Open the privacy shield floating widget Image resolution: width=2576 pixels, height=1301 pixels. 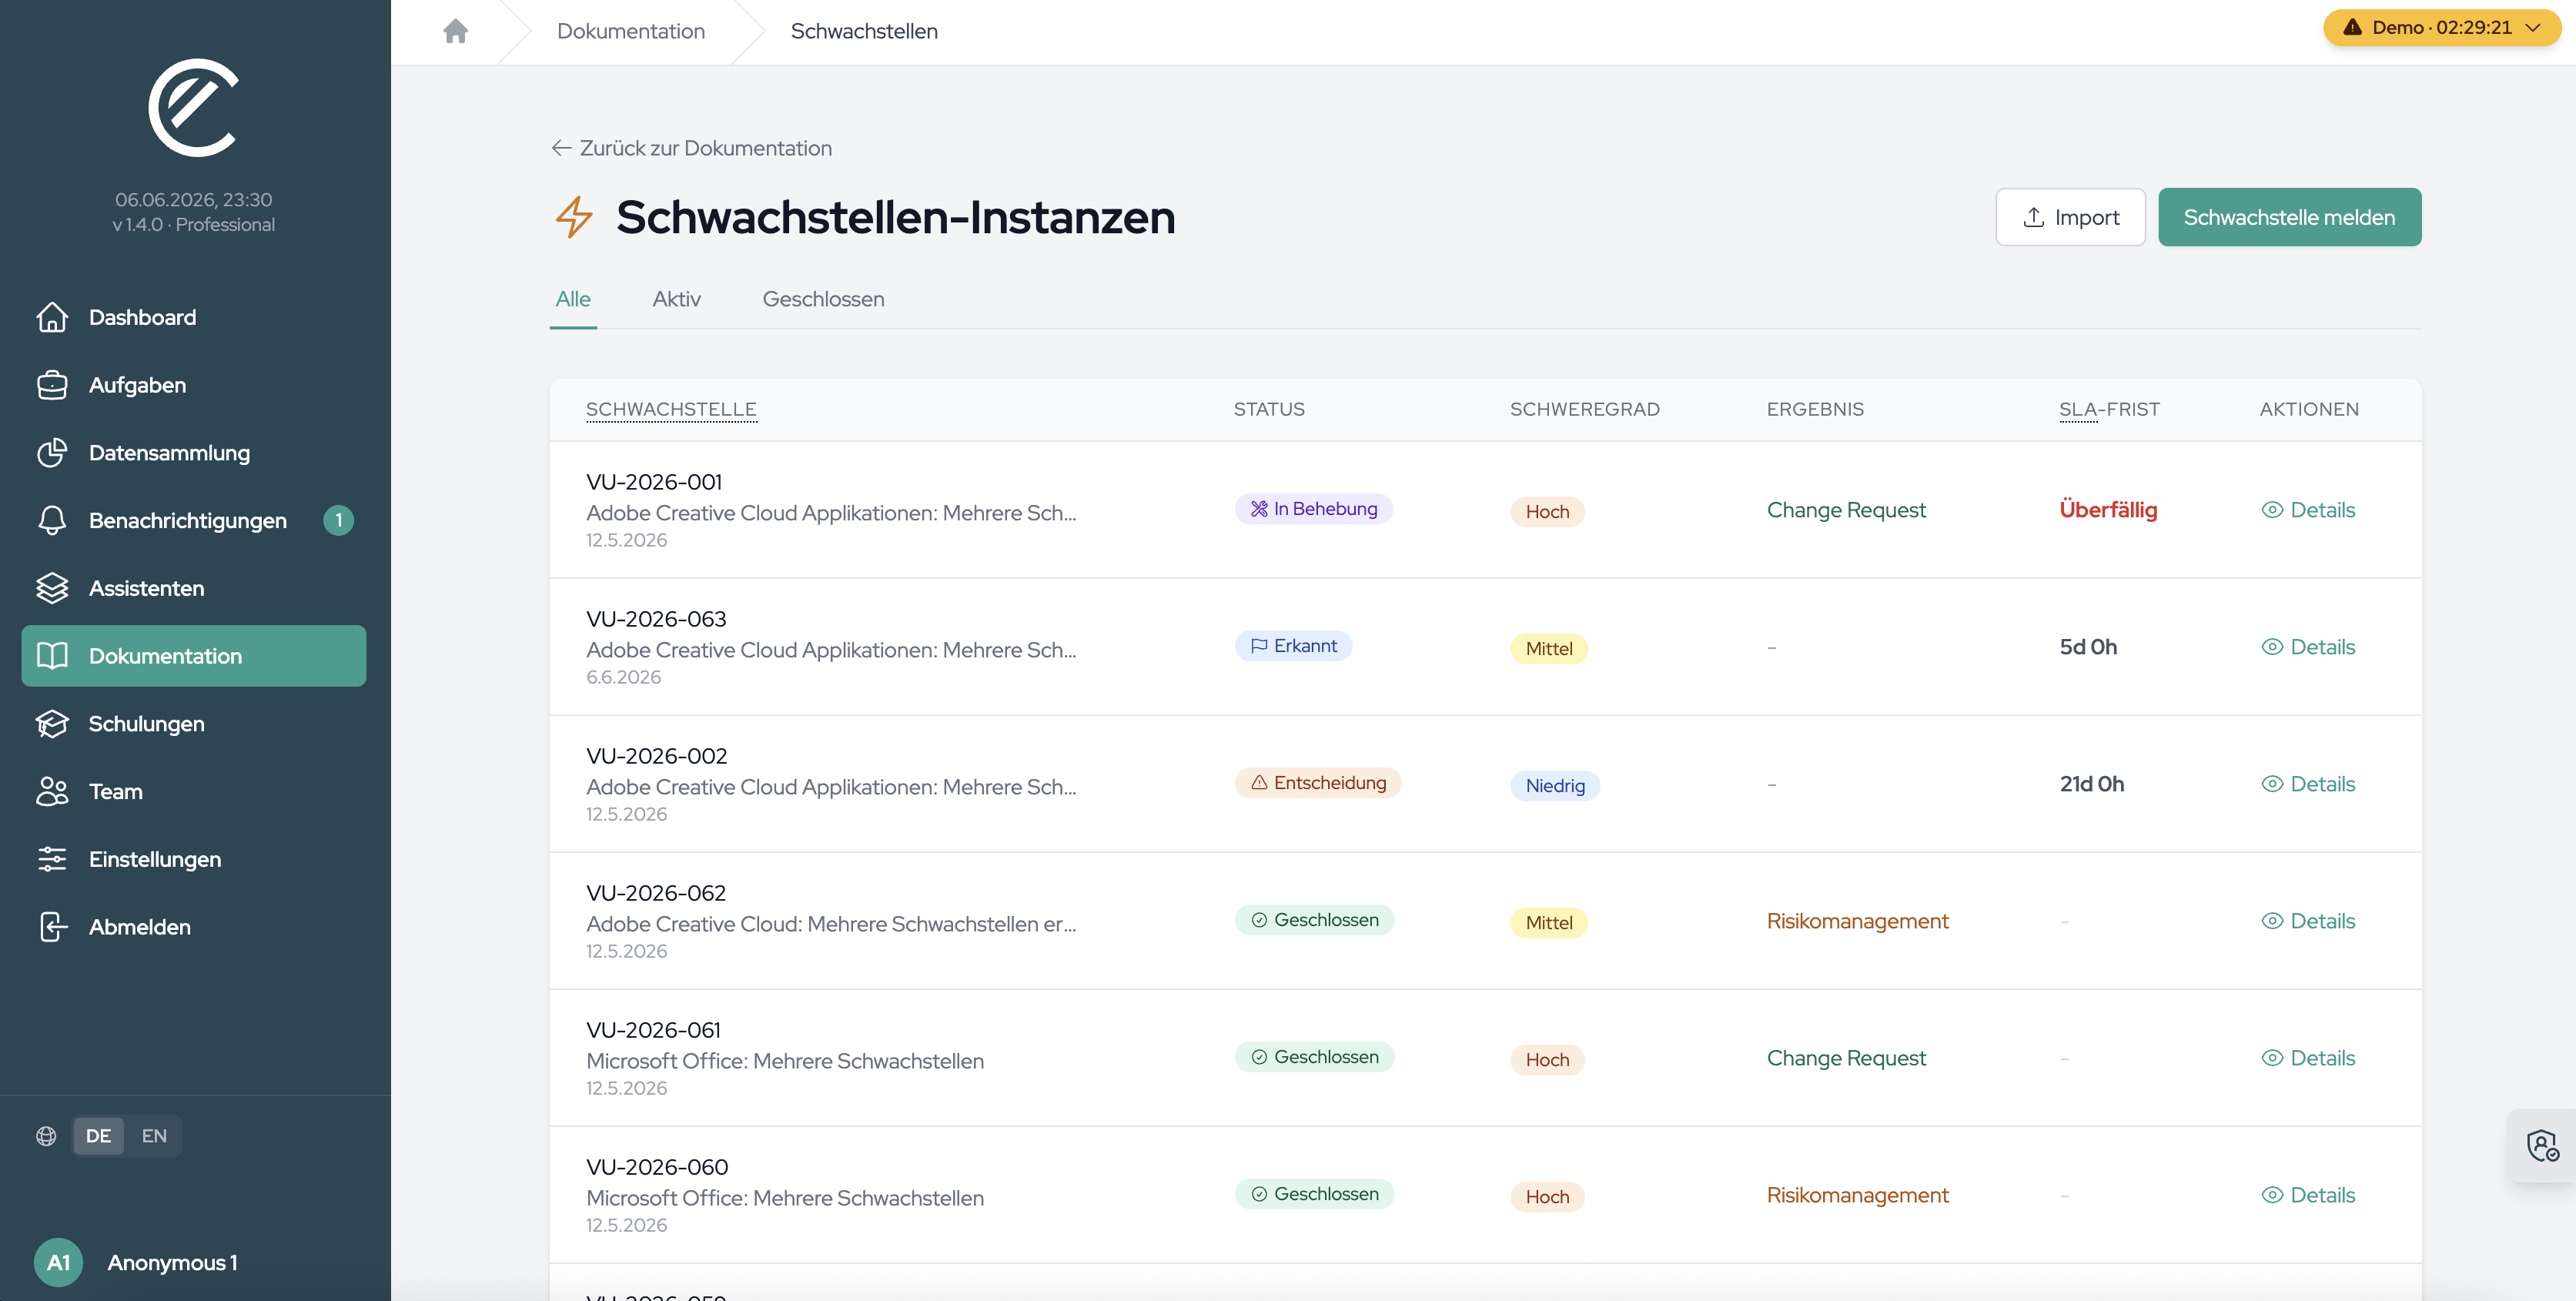[2542, 1145]
